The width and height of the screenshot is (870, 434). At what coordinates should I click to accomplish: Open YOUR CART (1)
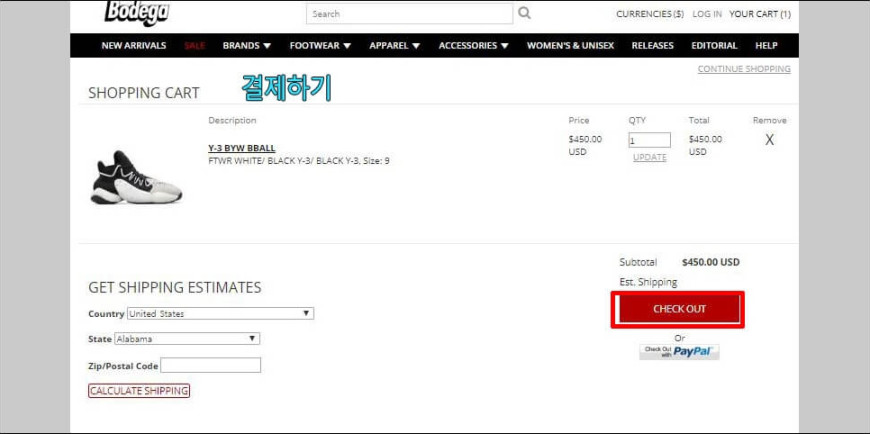tap(760, 14)
